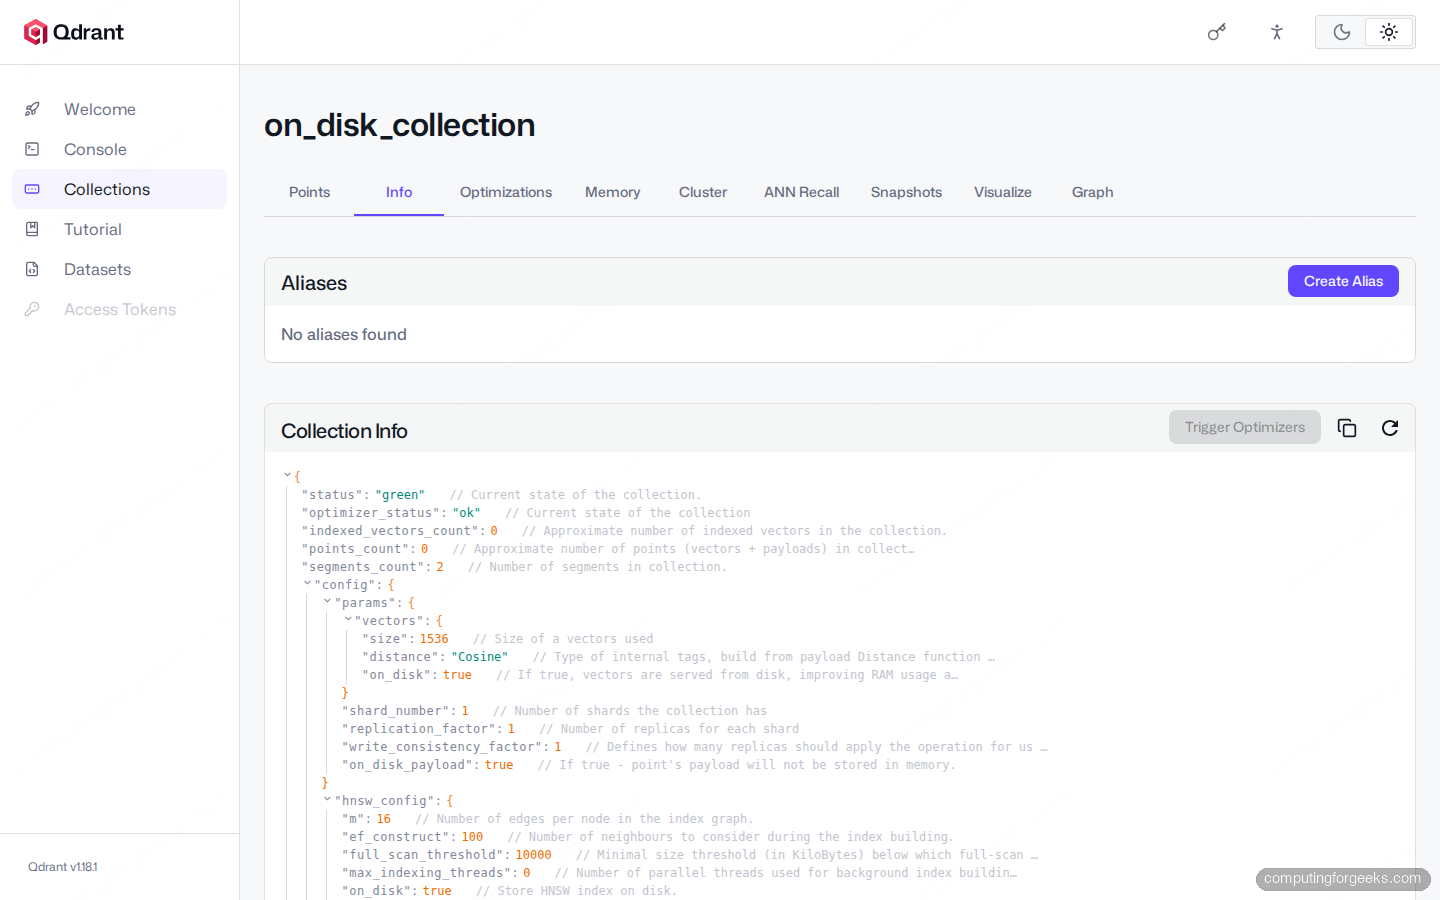The height and width of the screenshot is (900, 1440).
Task: Click the "indexed_vectors_count" line
Action: tap(400, 531)
